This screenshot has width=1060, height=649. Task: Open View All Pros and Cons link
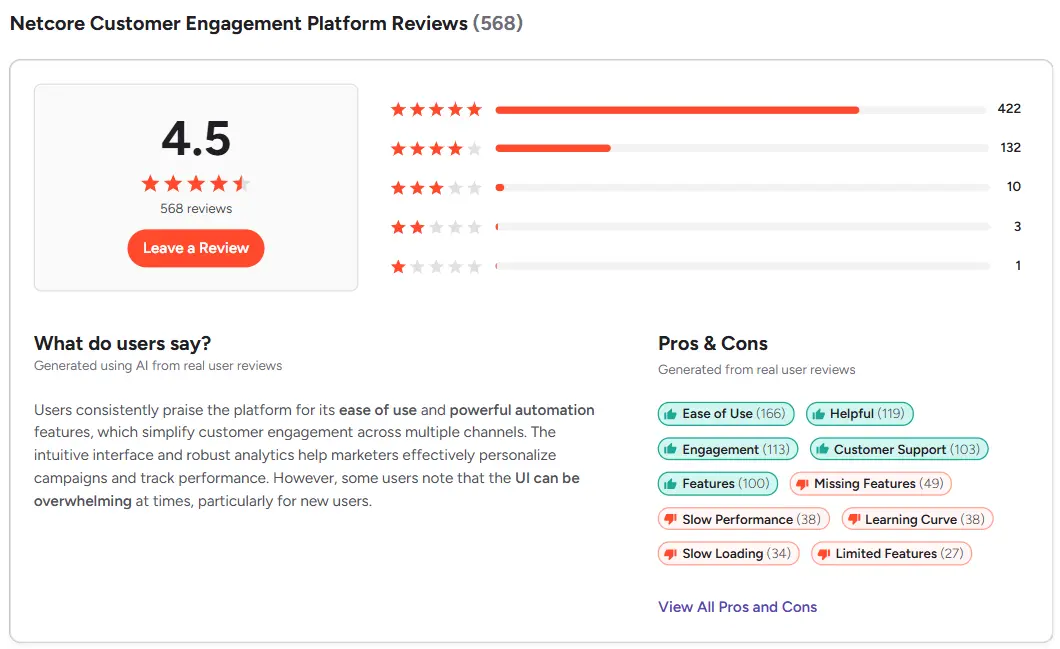pyautogui.click(x=738, y=607)
